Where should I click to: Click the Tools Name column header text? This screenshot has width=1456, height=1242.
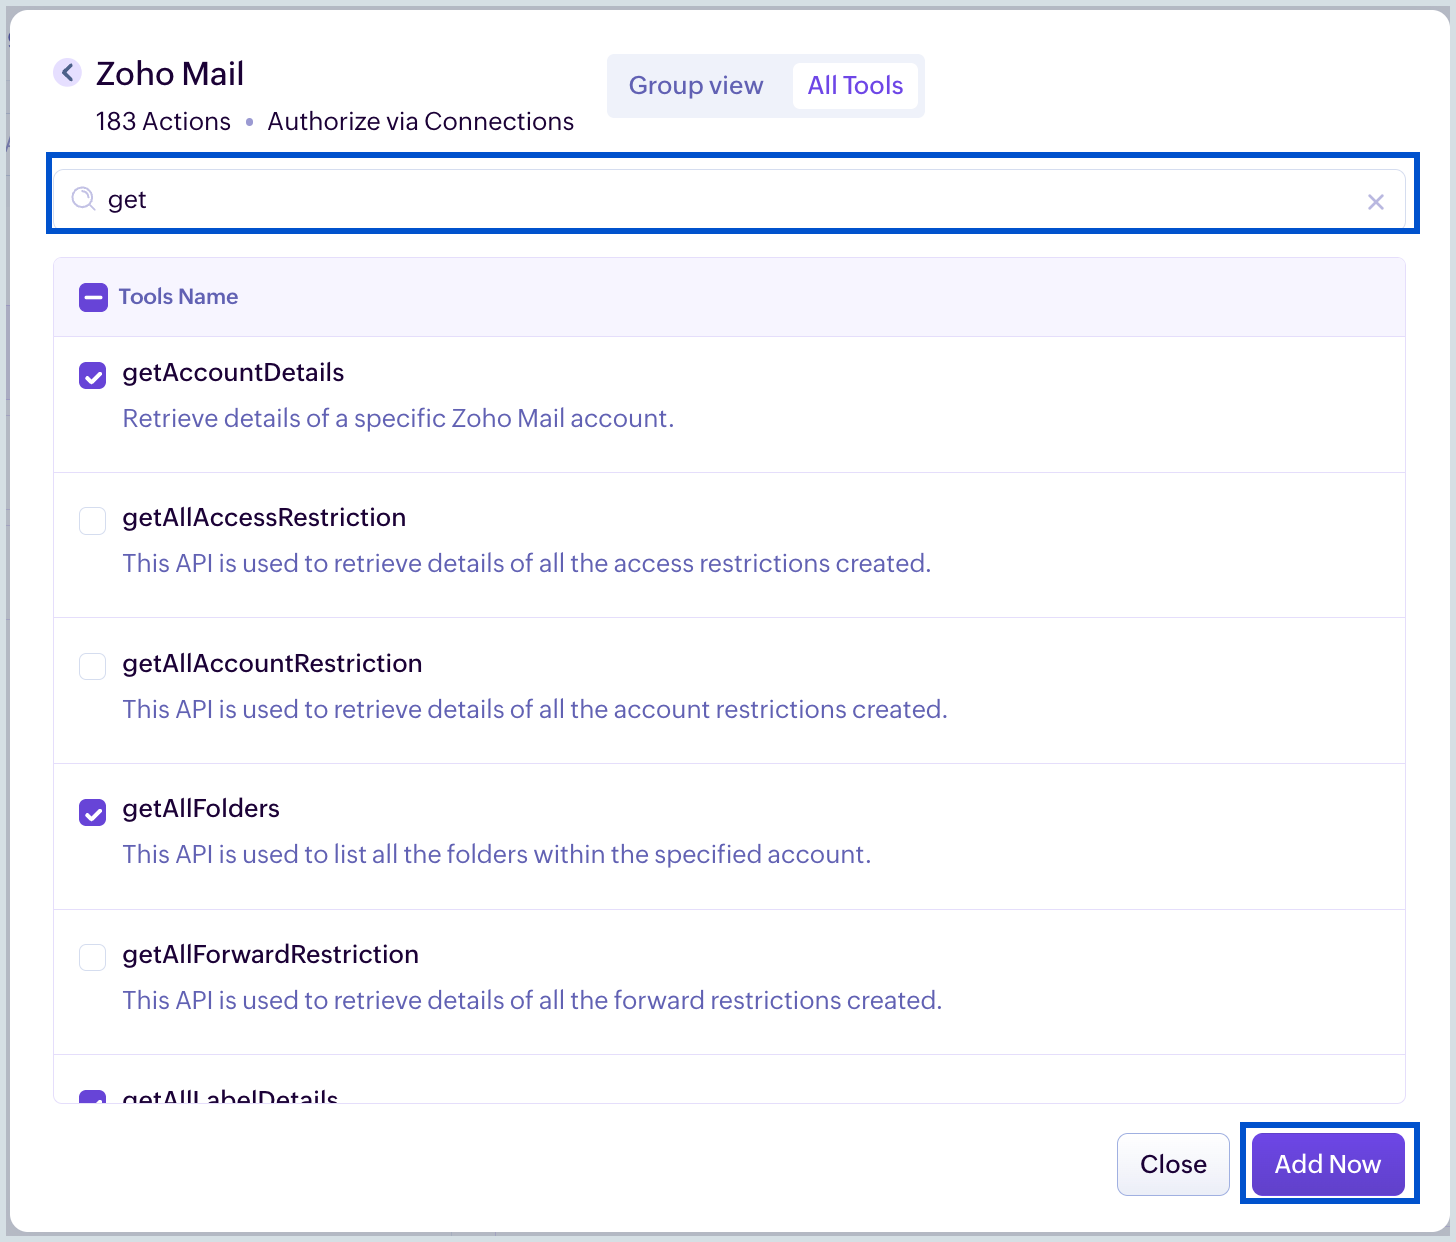(178, 297)
